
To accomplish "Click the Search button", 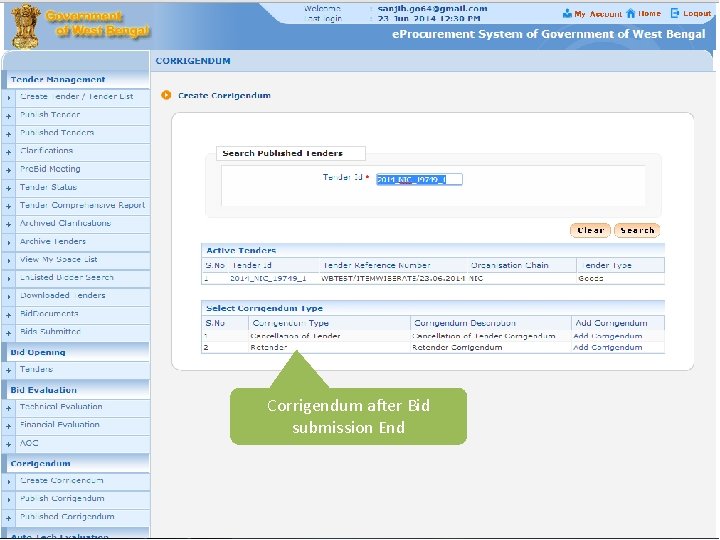I will [637, 230].
